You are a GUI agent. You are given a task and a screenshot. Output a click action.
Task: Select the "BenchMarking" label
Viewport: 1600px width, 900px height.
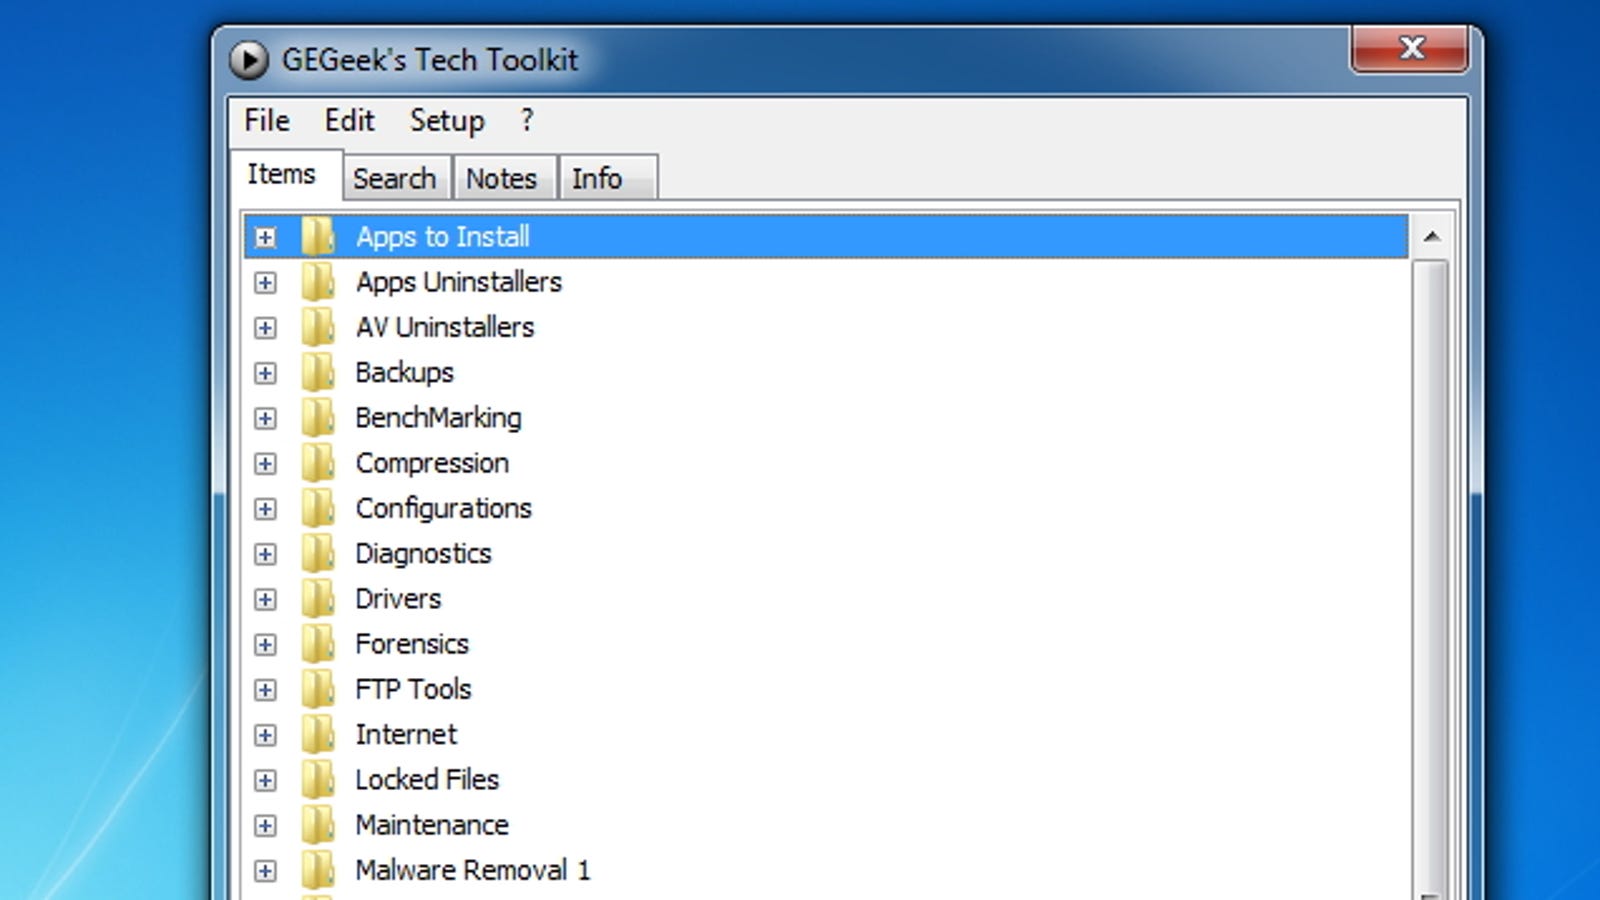click(439, 418)
